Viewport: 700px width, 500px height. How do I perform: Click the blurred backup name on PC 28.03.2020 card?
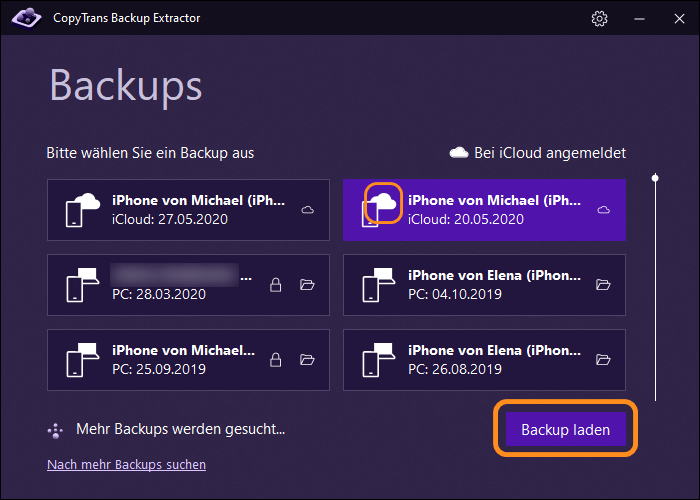(x=174, y=275)
